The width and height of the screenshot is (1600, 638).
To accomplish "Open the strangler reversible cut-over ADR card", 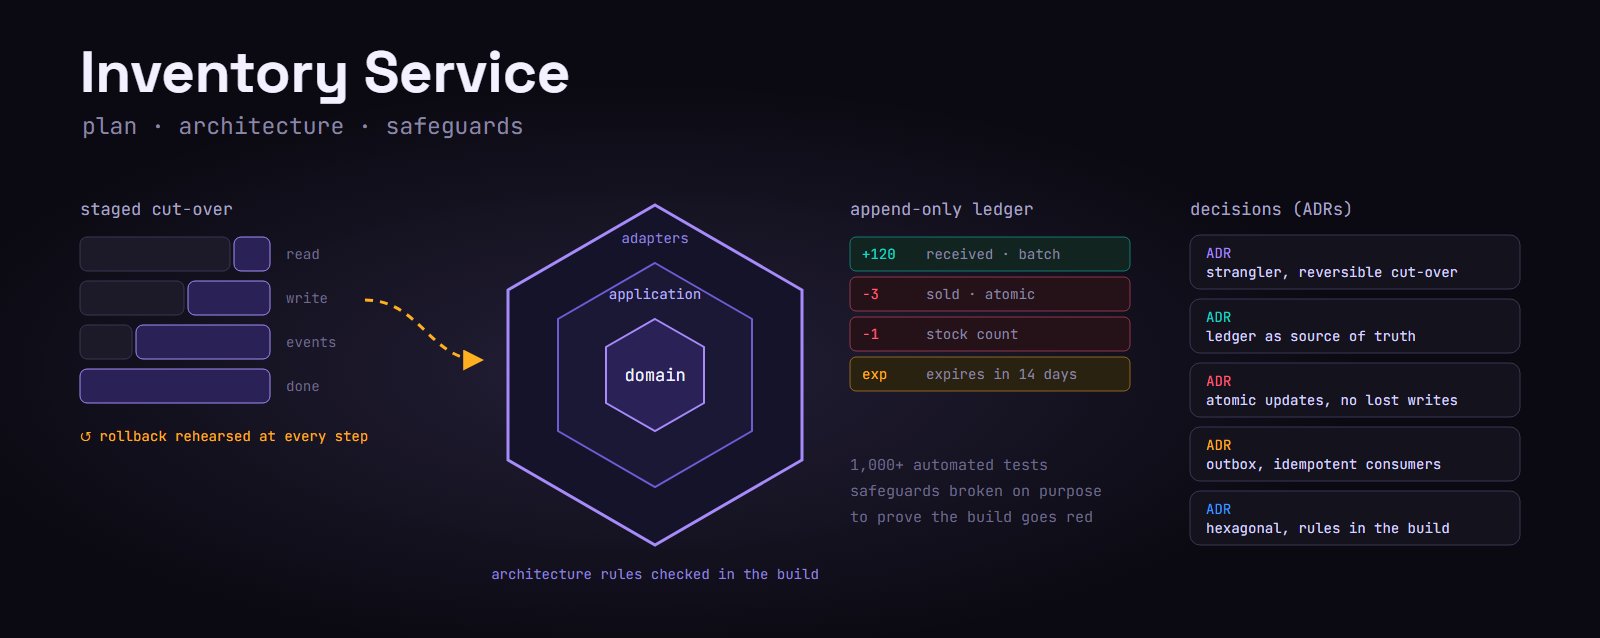I will pos(1355,262).
